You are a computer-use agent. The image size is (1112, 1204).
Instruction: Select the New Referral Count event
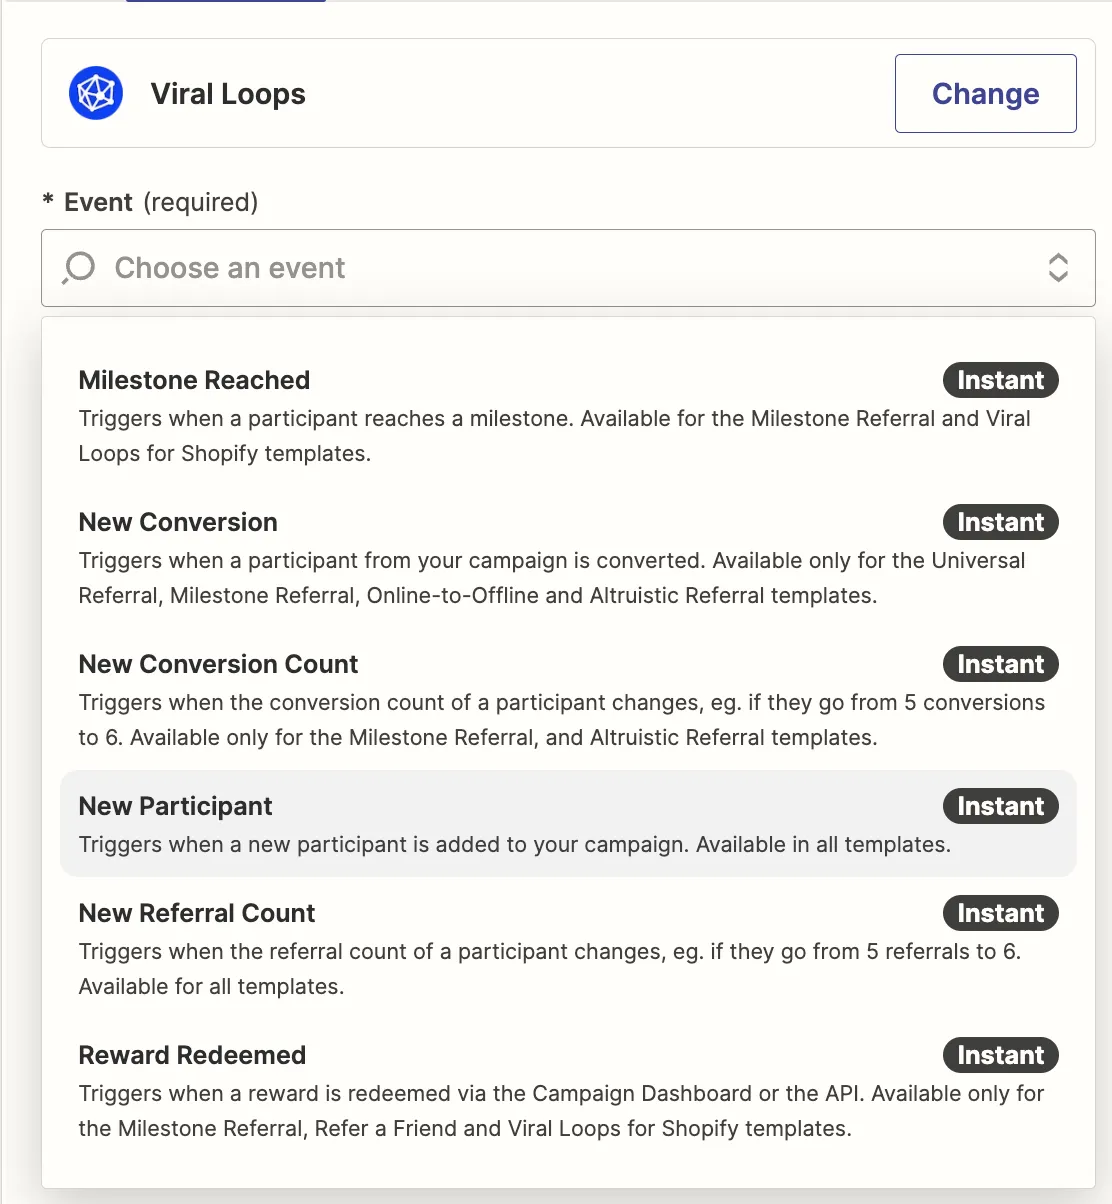568,948
